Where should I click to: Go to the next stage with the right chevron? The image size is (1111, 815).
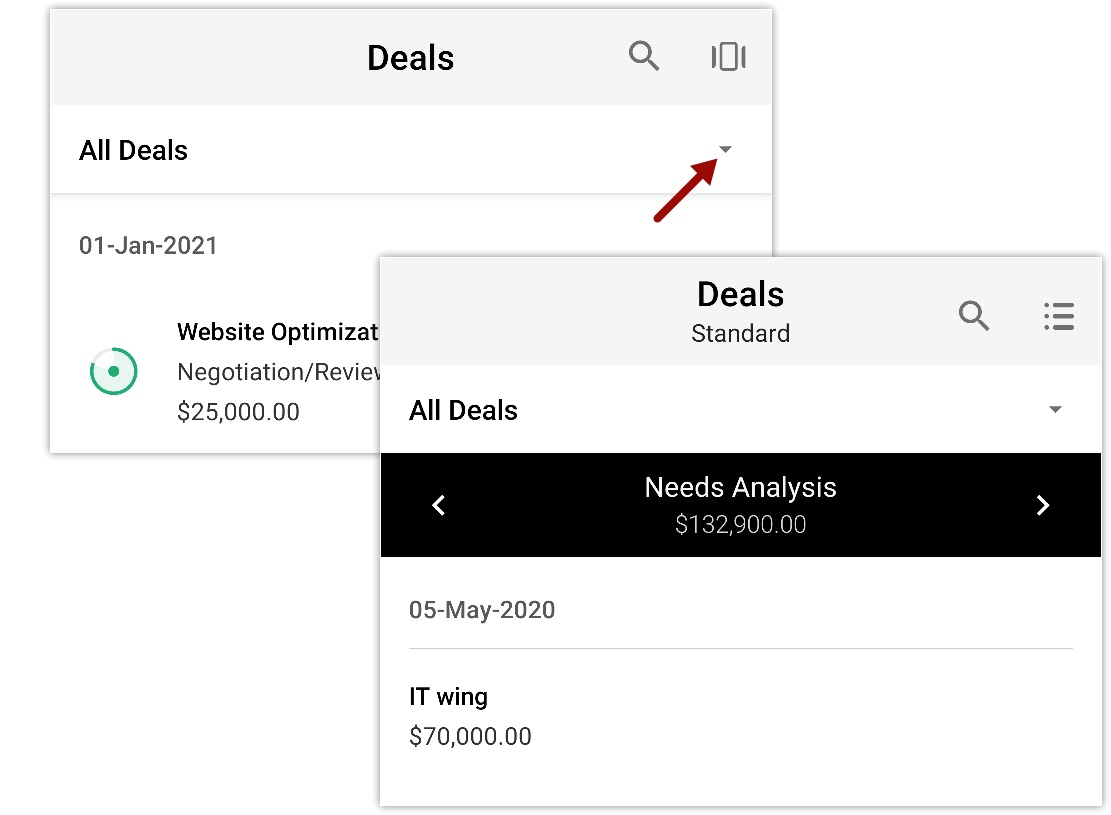tap(1043, 505)
